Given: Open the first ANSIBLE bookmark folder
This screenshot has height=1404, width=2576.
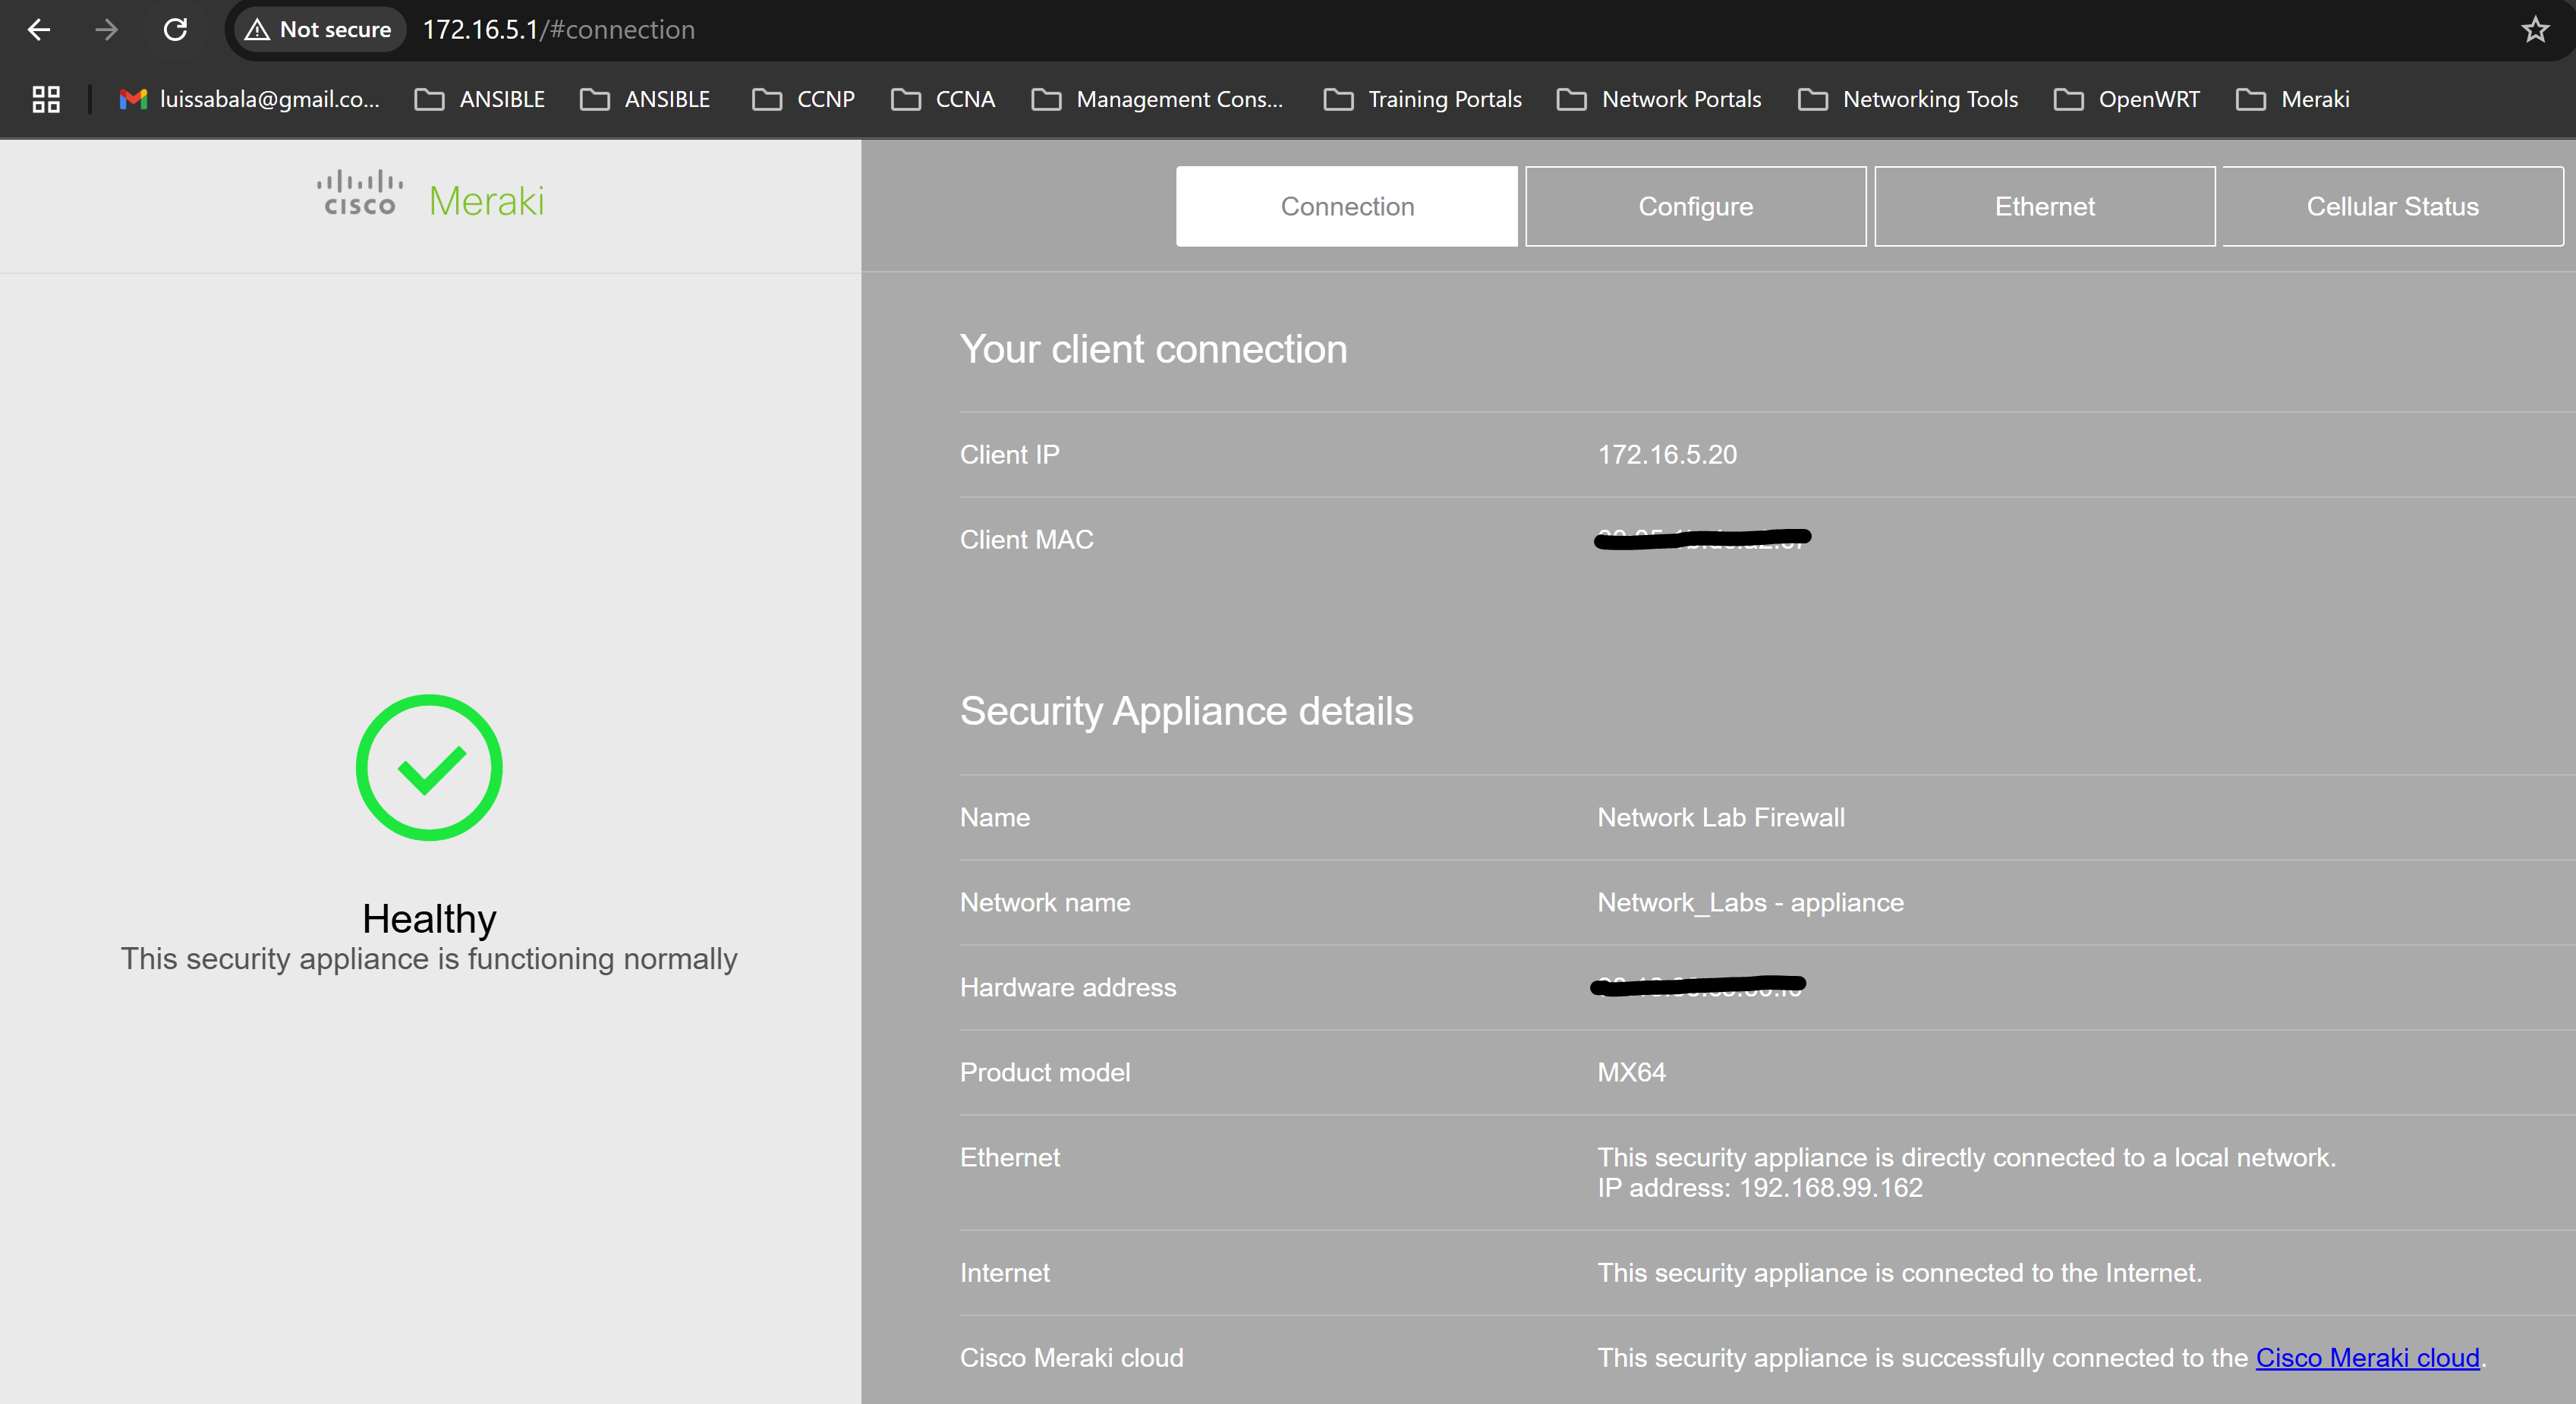Looking at the screenshot, I should 481,99.
